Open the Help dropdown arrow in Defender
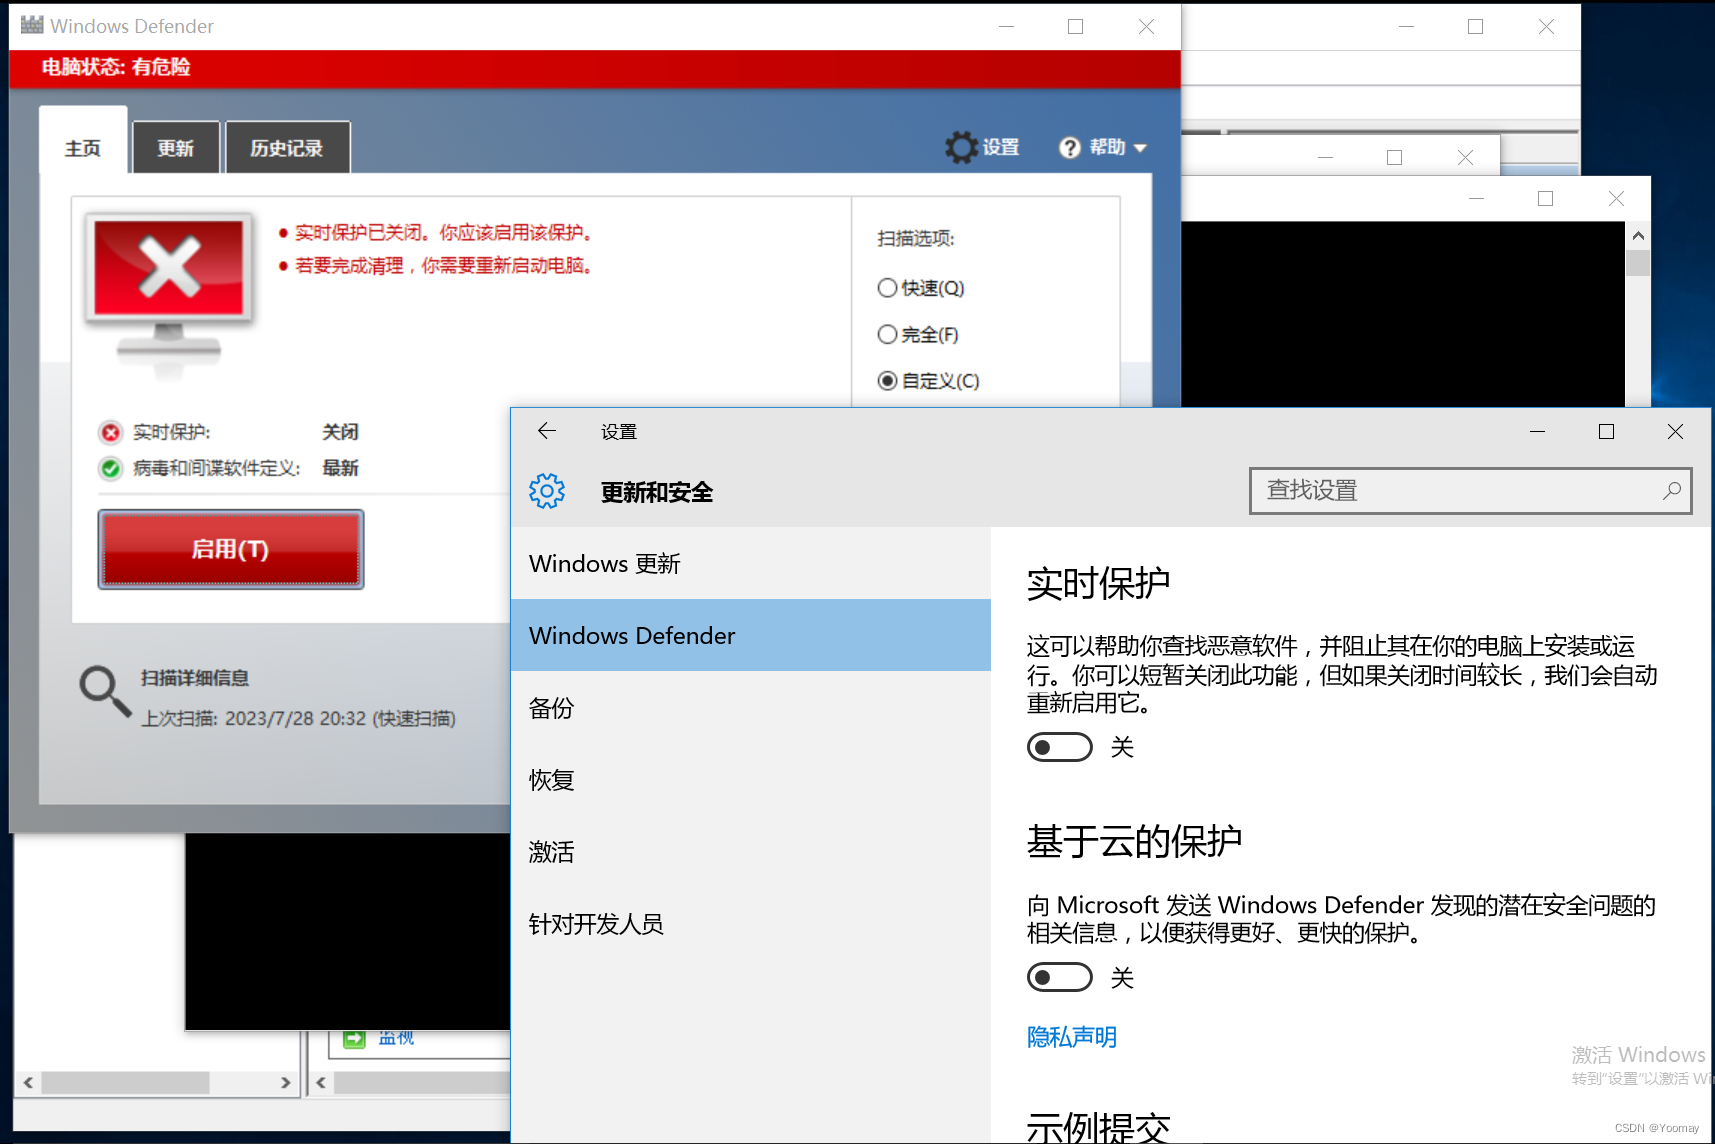This screenshot has height=1144, width=1715. (1139, 148)
